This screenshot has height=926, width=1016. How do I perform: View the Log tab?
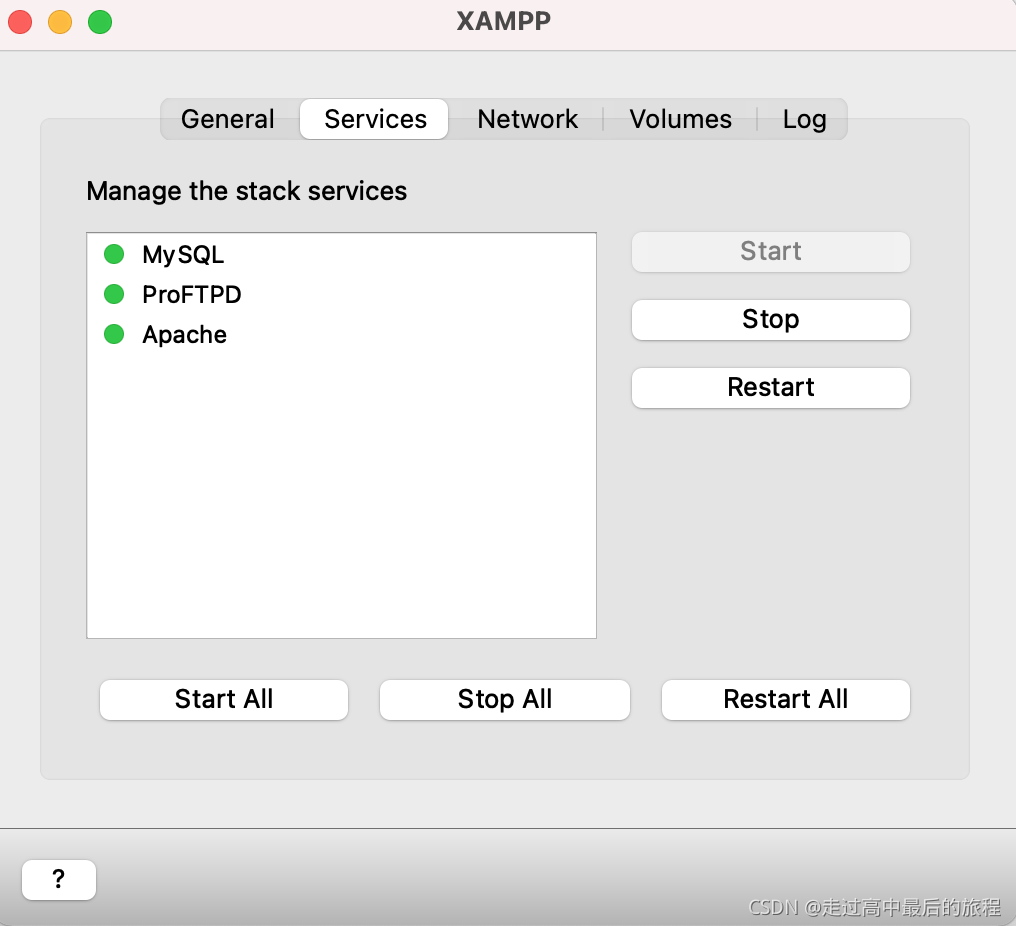click(803, 119)
